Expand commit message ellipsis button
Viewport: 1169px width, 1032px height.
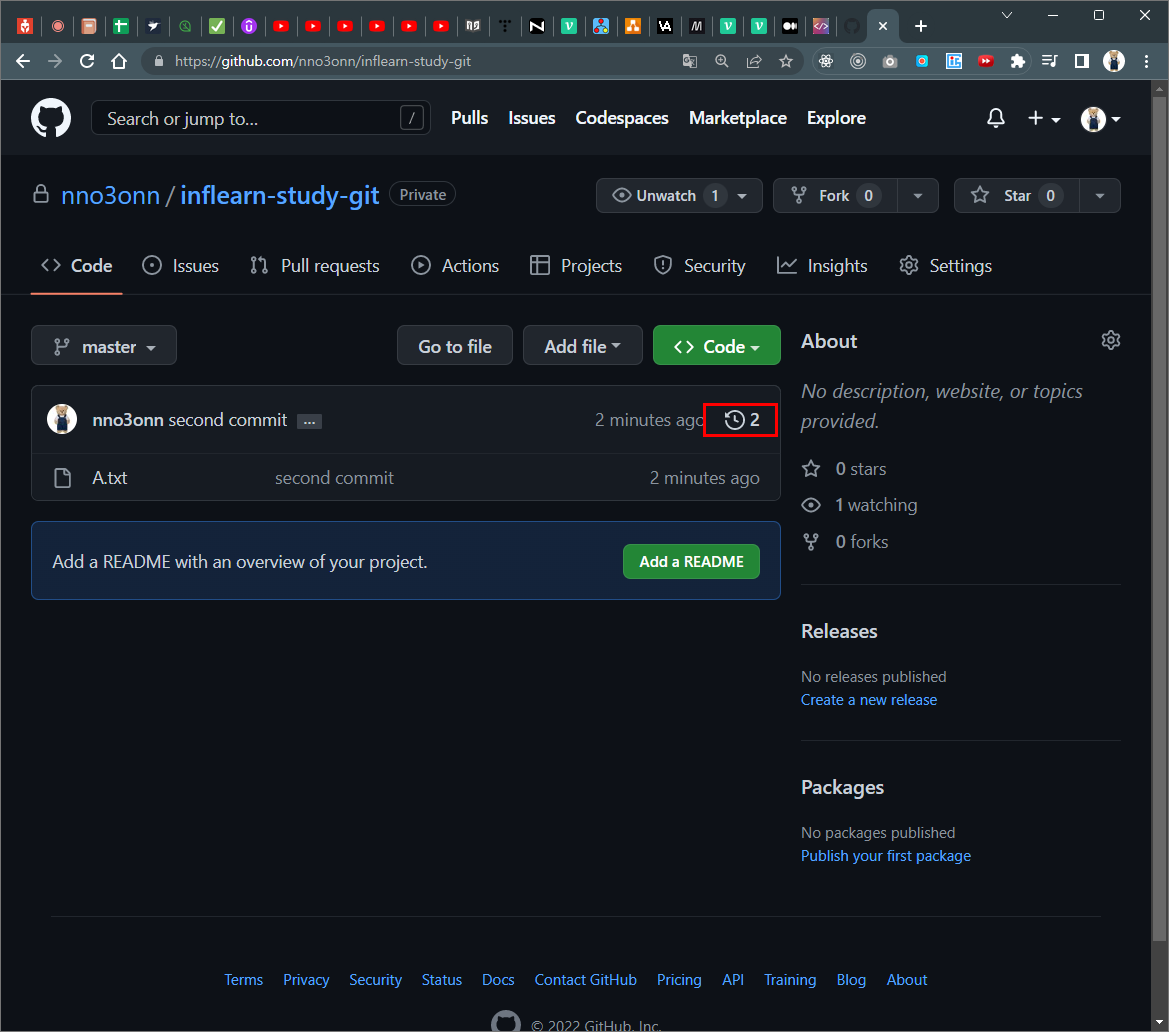[x=309, y=421]
